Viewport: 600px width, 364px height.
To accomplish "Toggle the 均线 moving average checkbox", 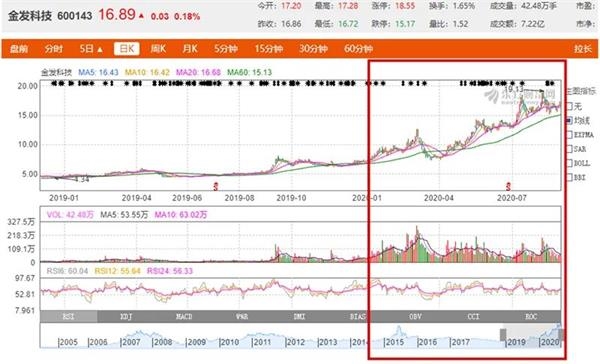I will coord(569,121).
